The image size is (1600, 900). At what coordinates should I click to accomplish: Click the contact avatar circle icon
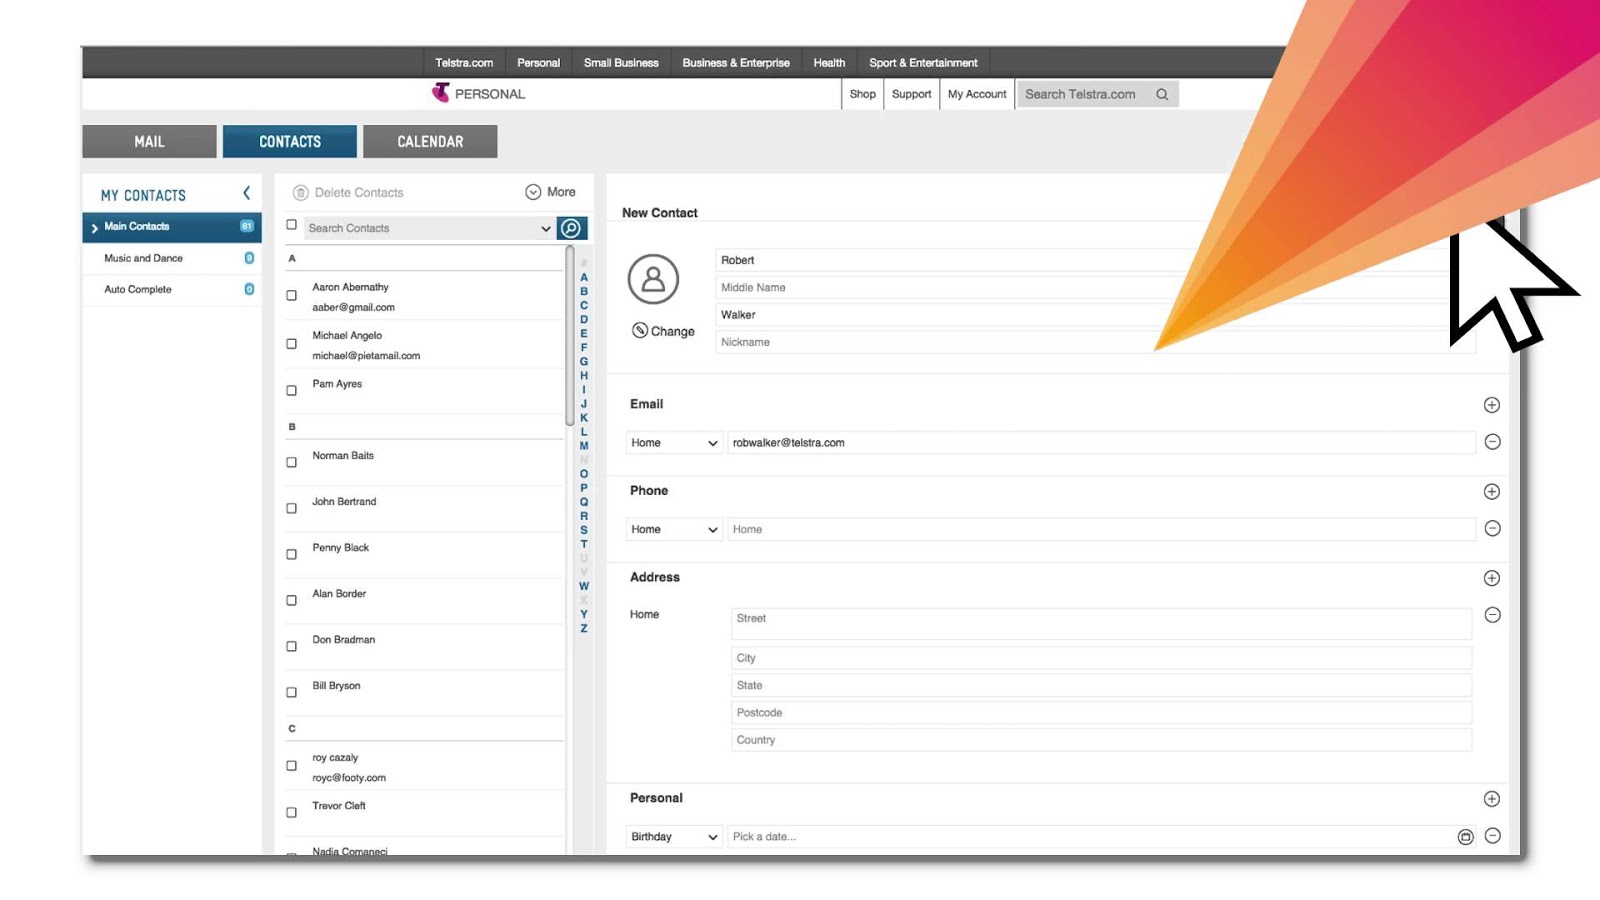click(x=654, y=281)
